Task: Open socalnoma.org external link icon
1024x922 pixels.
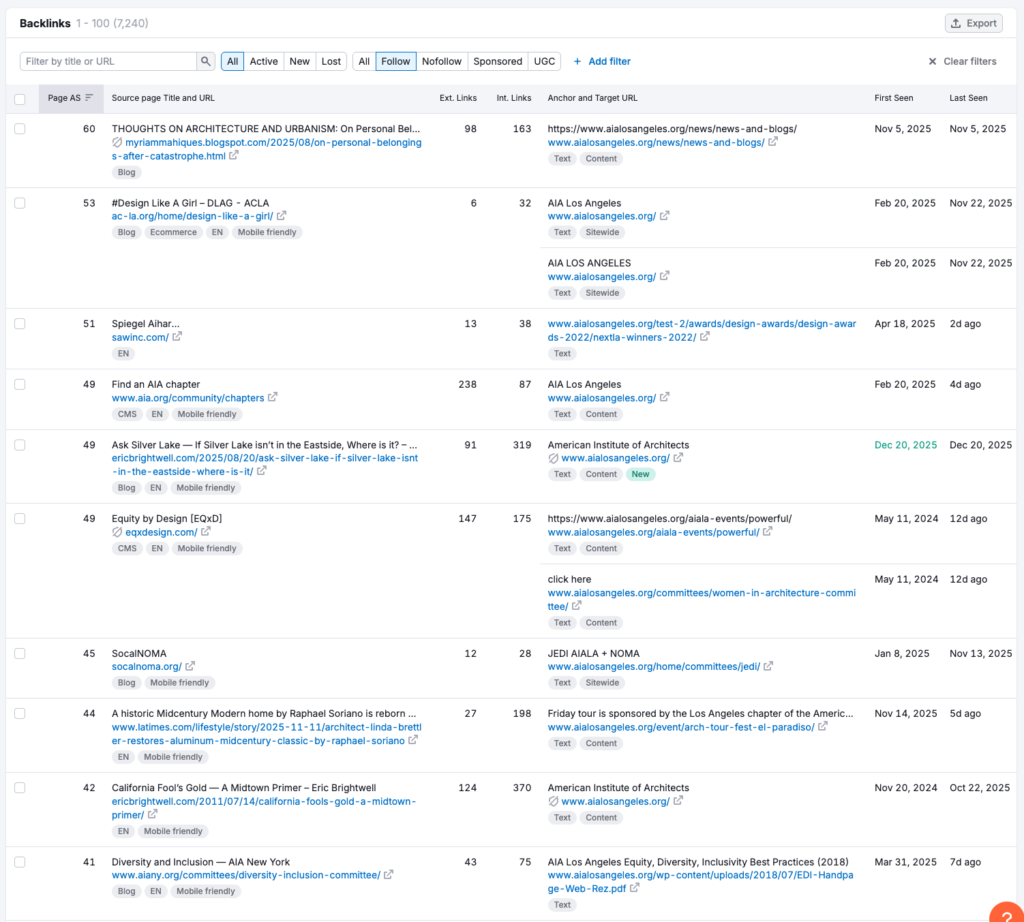Action: click(190, 667)
